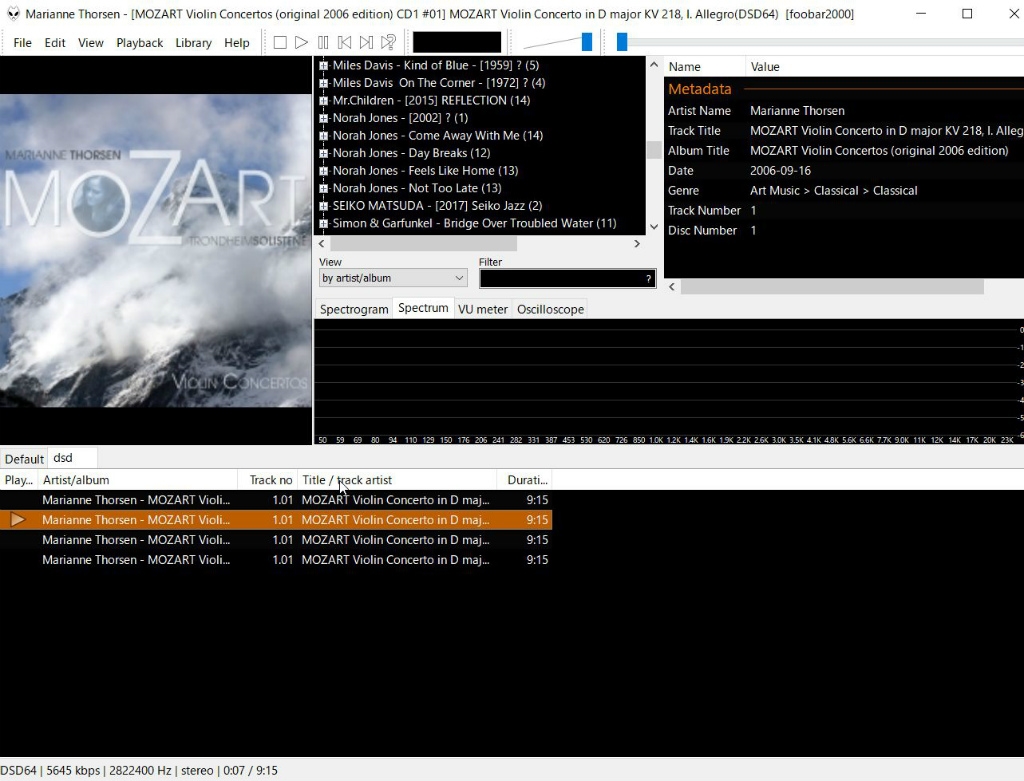Viewport: 1024px width, 781px height.
Task: Click the status bar DSD64 info text
Action: tap(138, 771)
